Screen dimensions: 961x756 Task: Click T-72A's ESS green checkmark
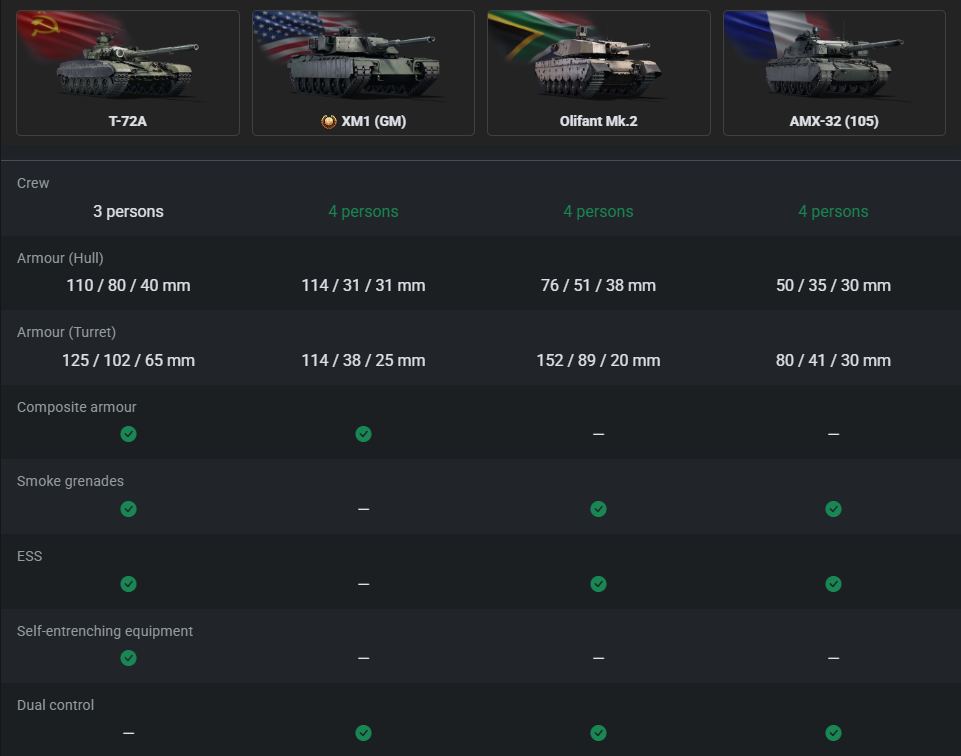coord(128,584)
